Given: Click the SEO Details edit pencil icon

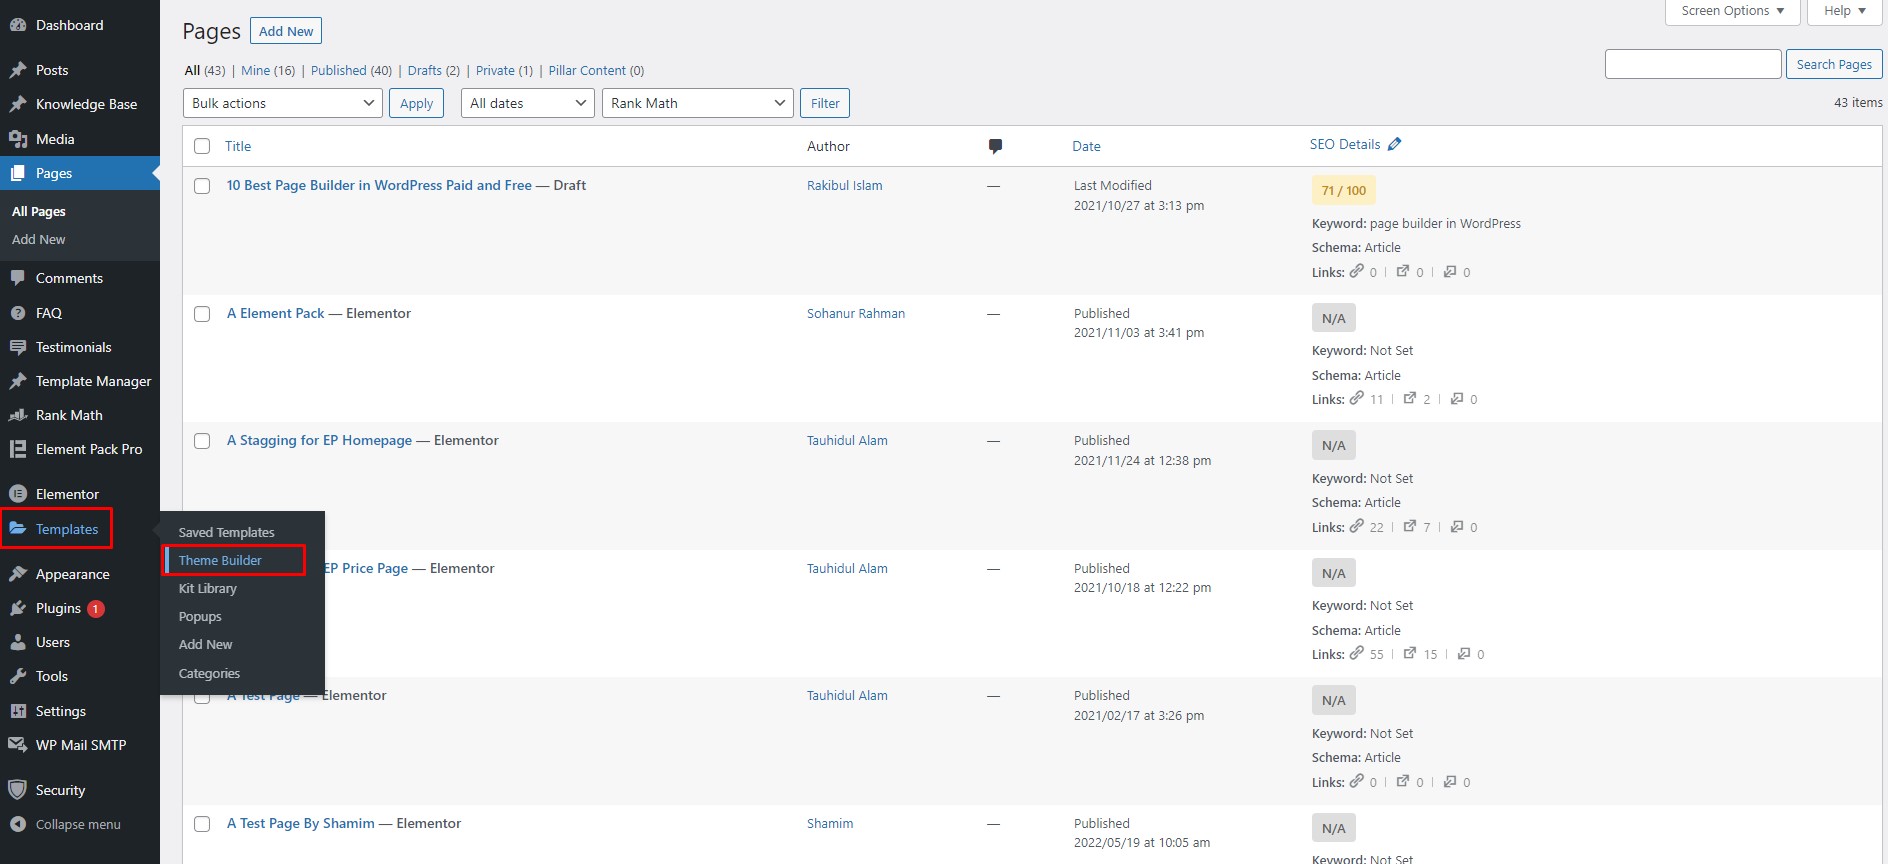Looking at the screenshot, I should 1395,144.
